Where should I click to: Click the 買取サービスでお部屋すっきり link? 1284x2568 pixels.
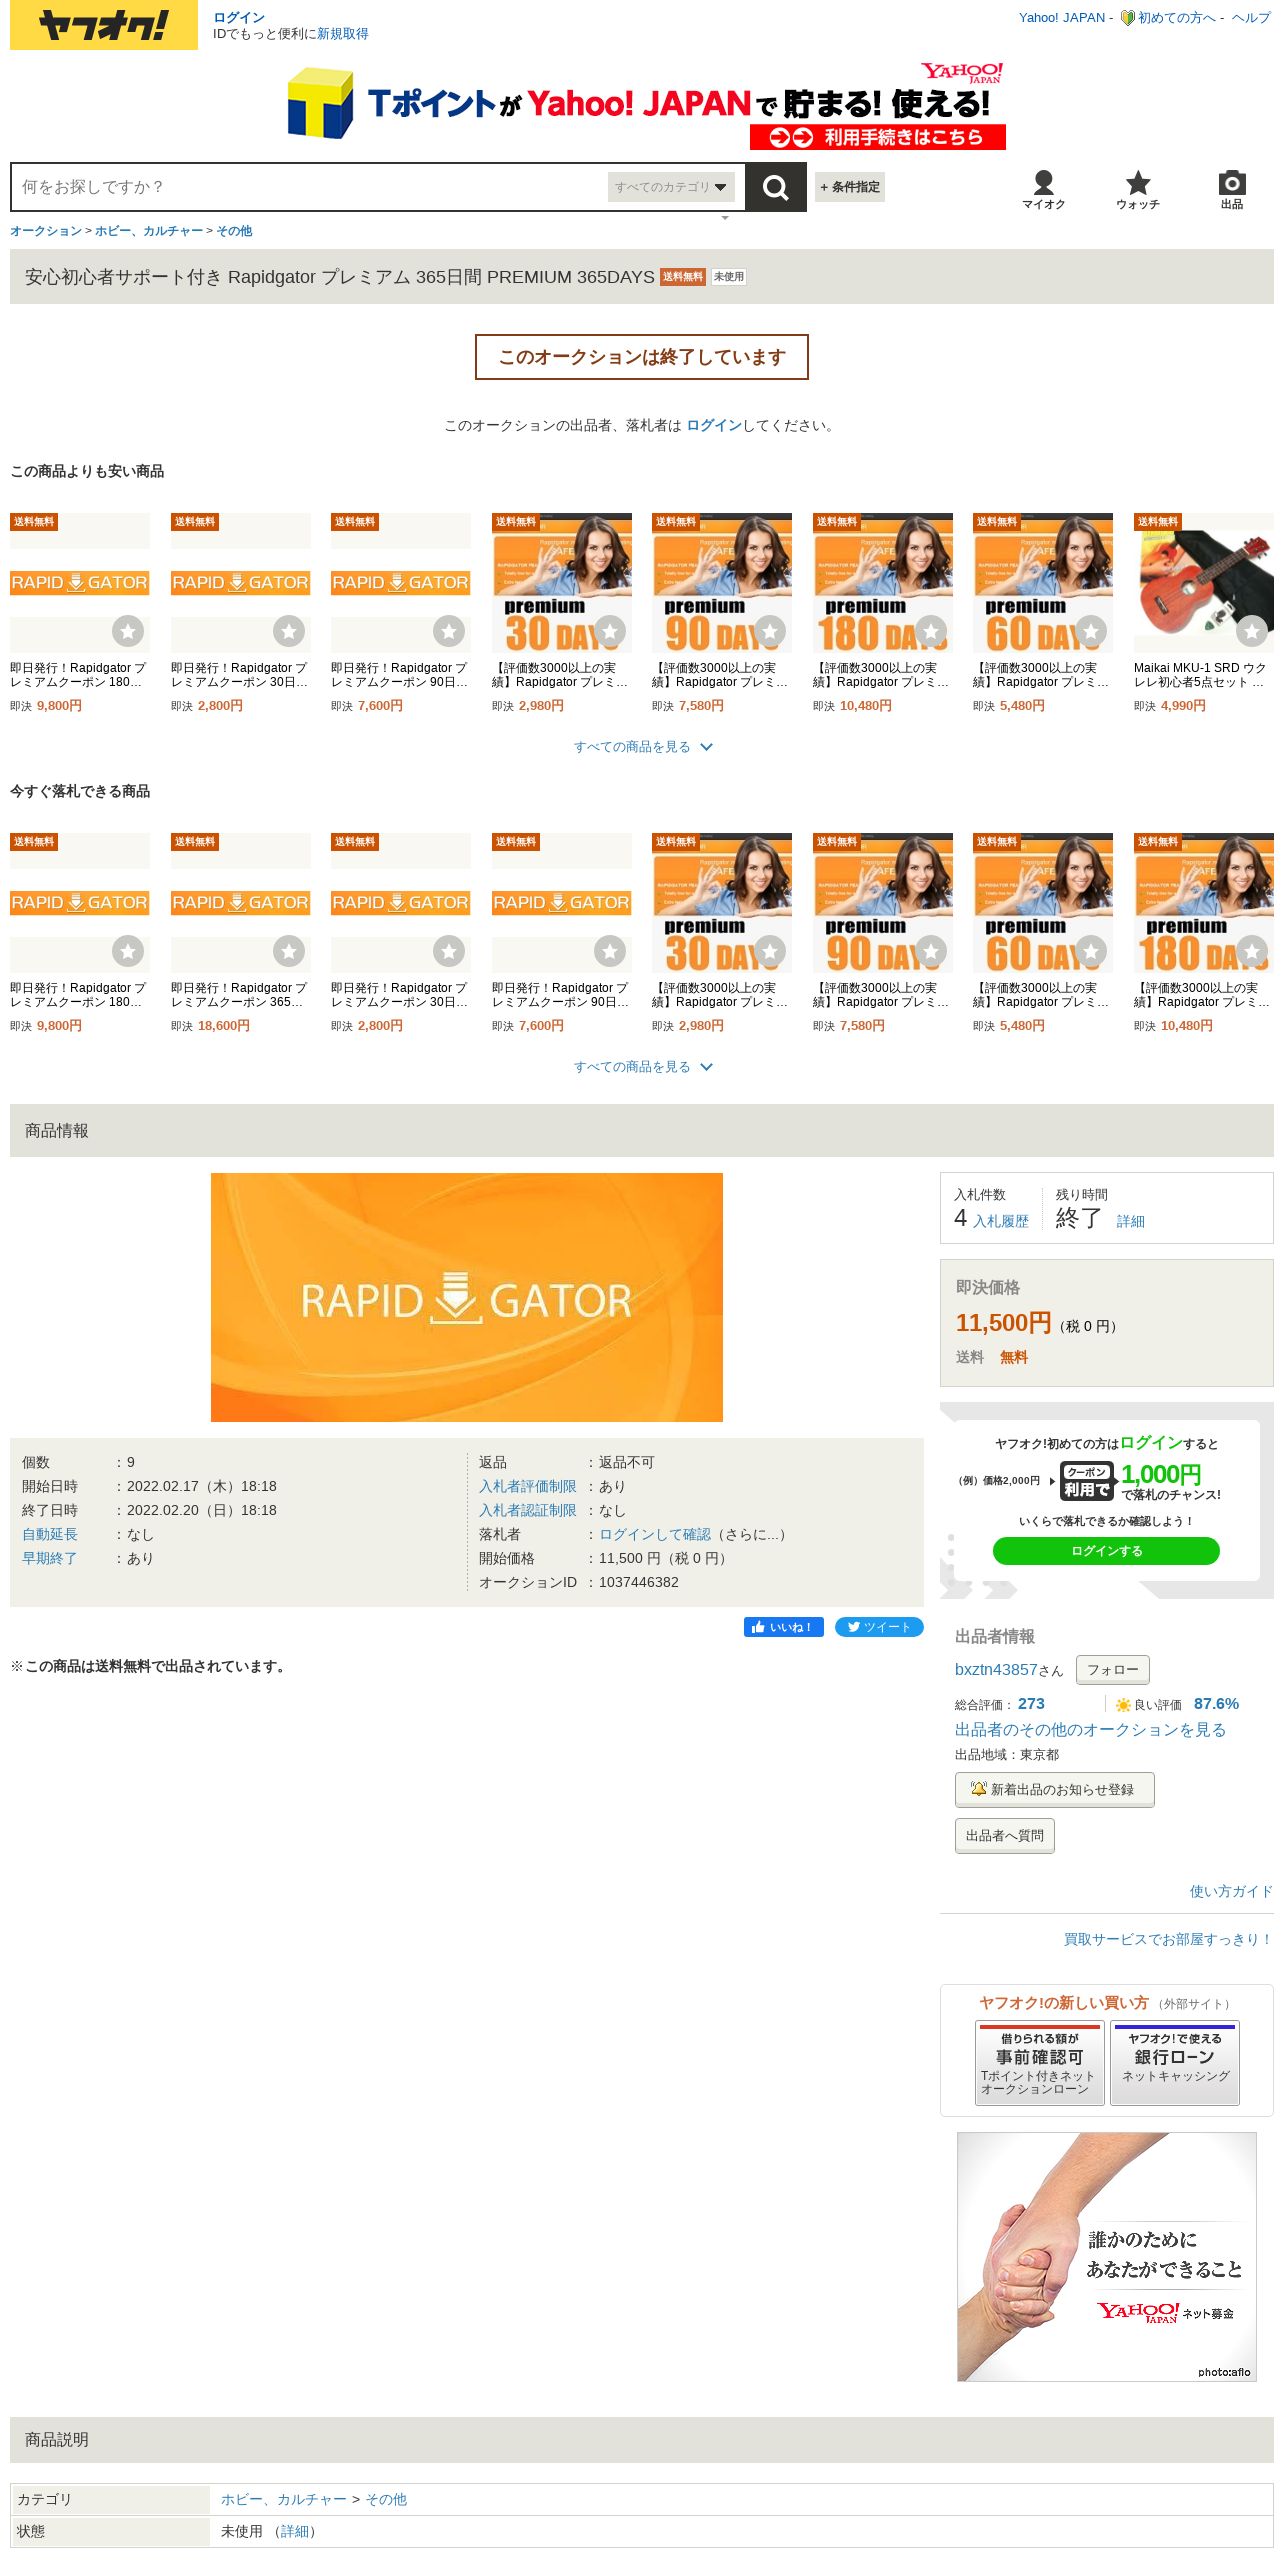1168,1939
